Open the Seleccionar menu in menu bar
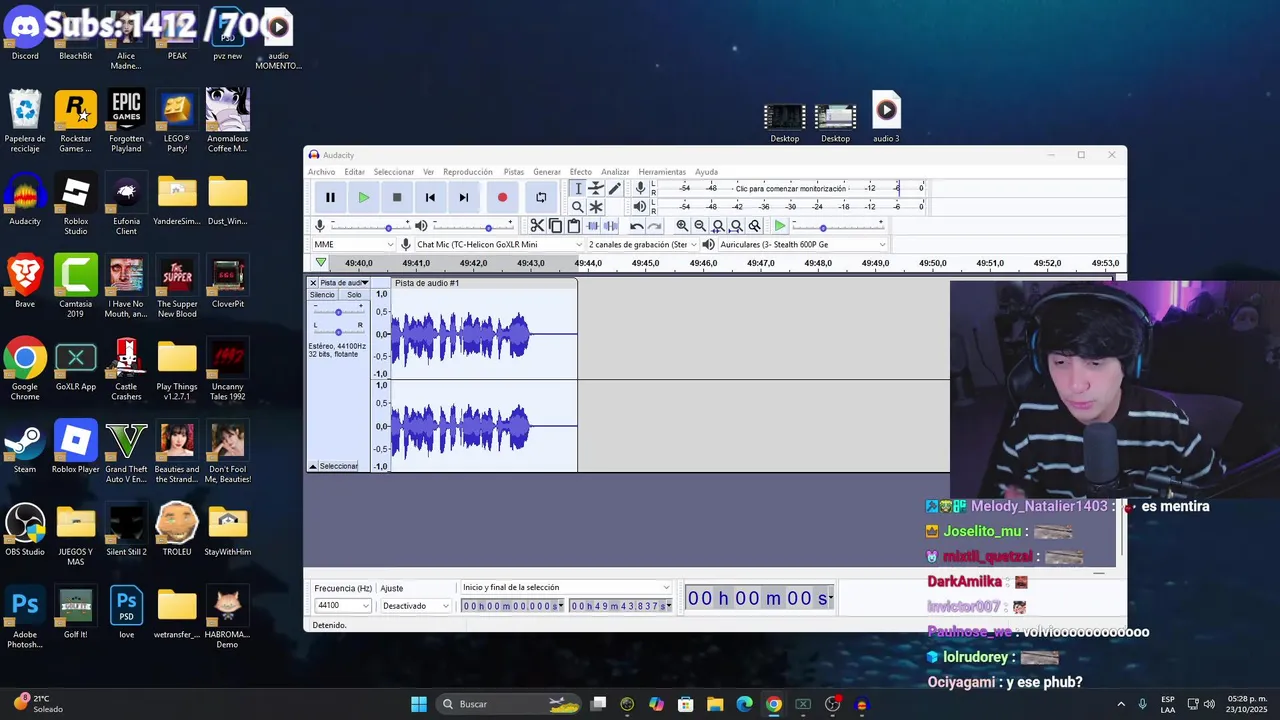1280x720 pixels. tap(394, 172)
